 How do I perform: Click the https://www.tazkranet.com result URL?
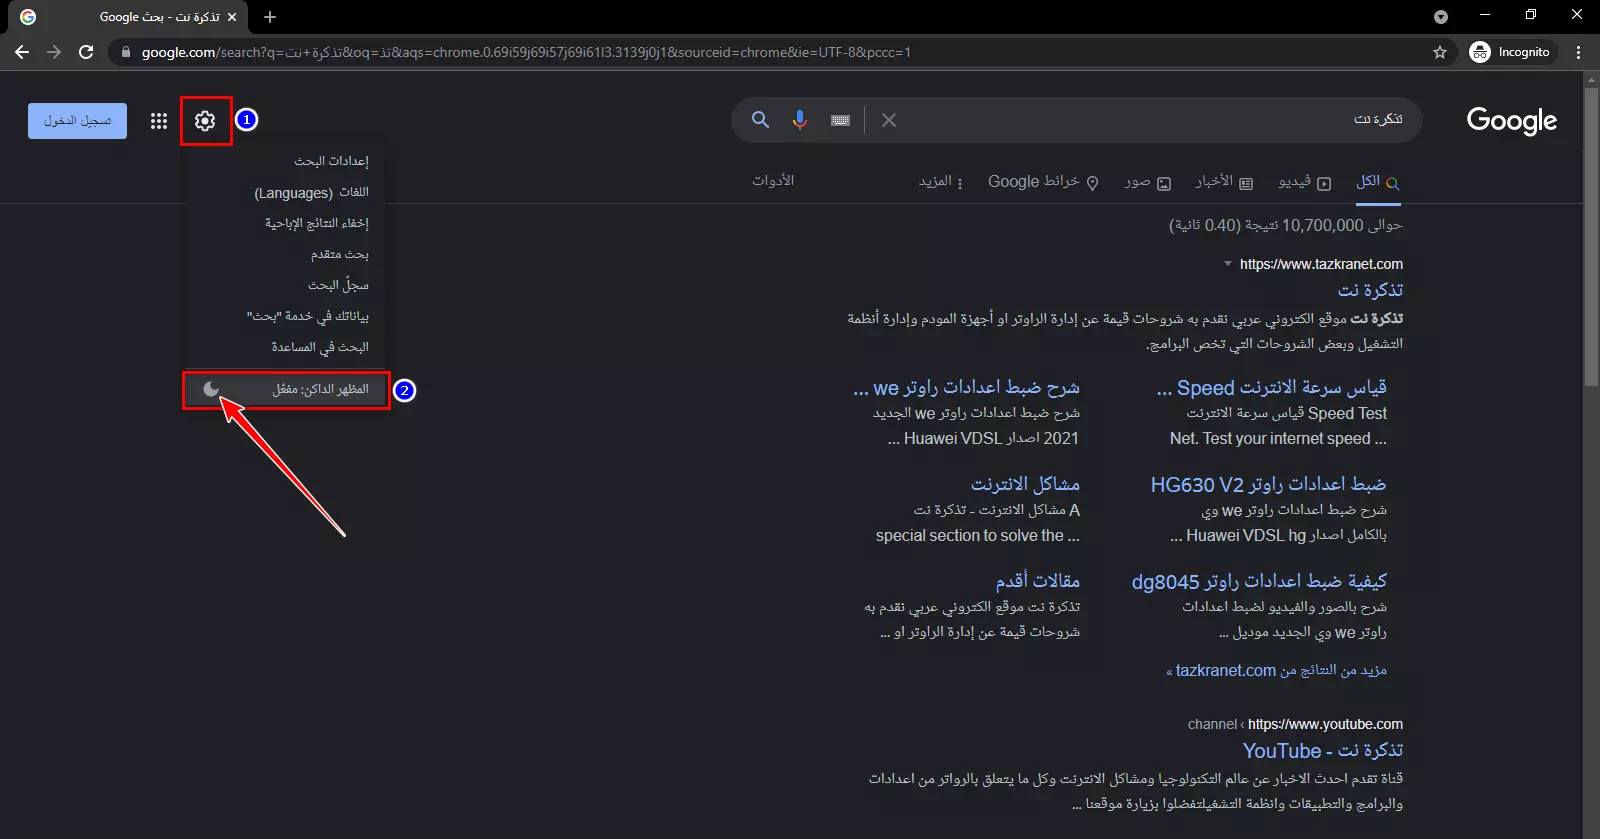coord(1321,264)
